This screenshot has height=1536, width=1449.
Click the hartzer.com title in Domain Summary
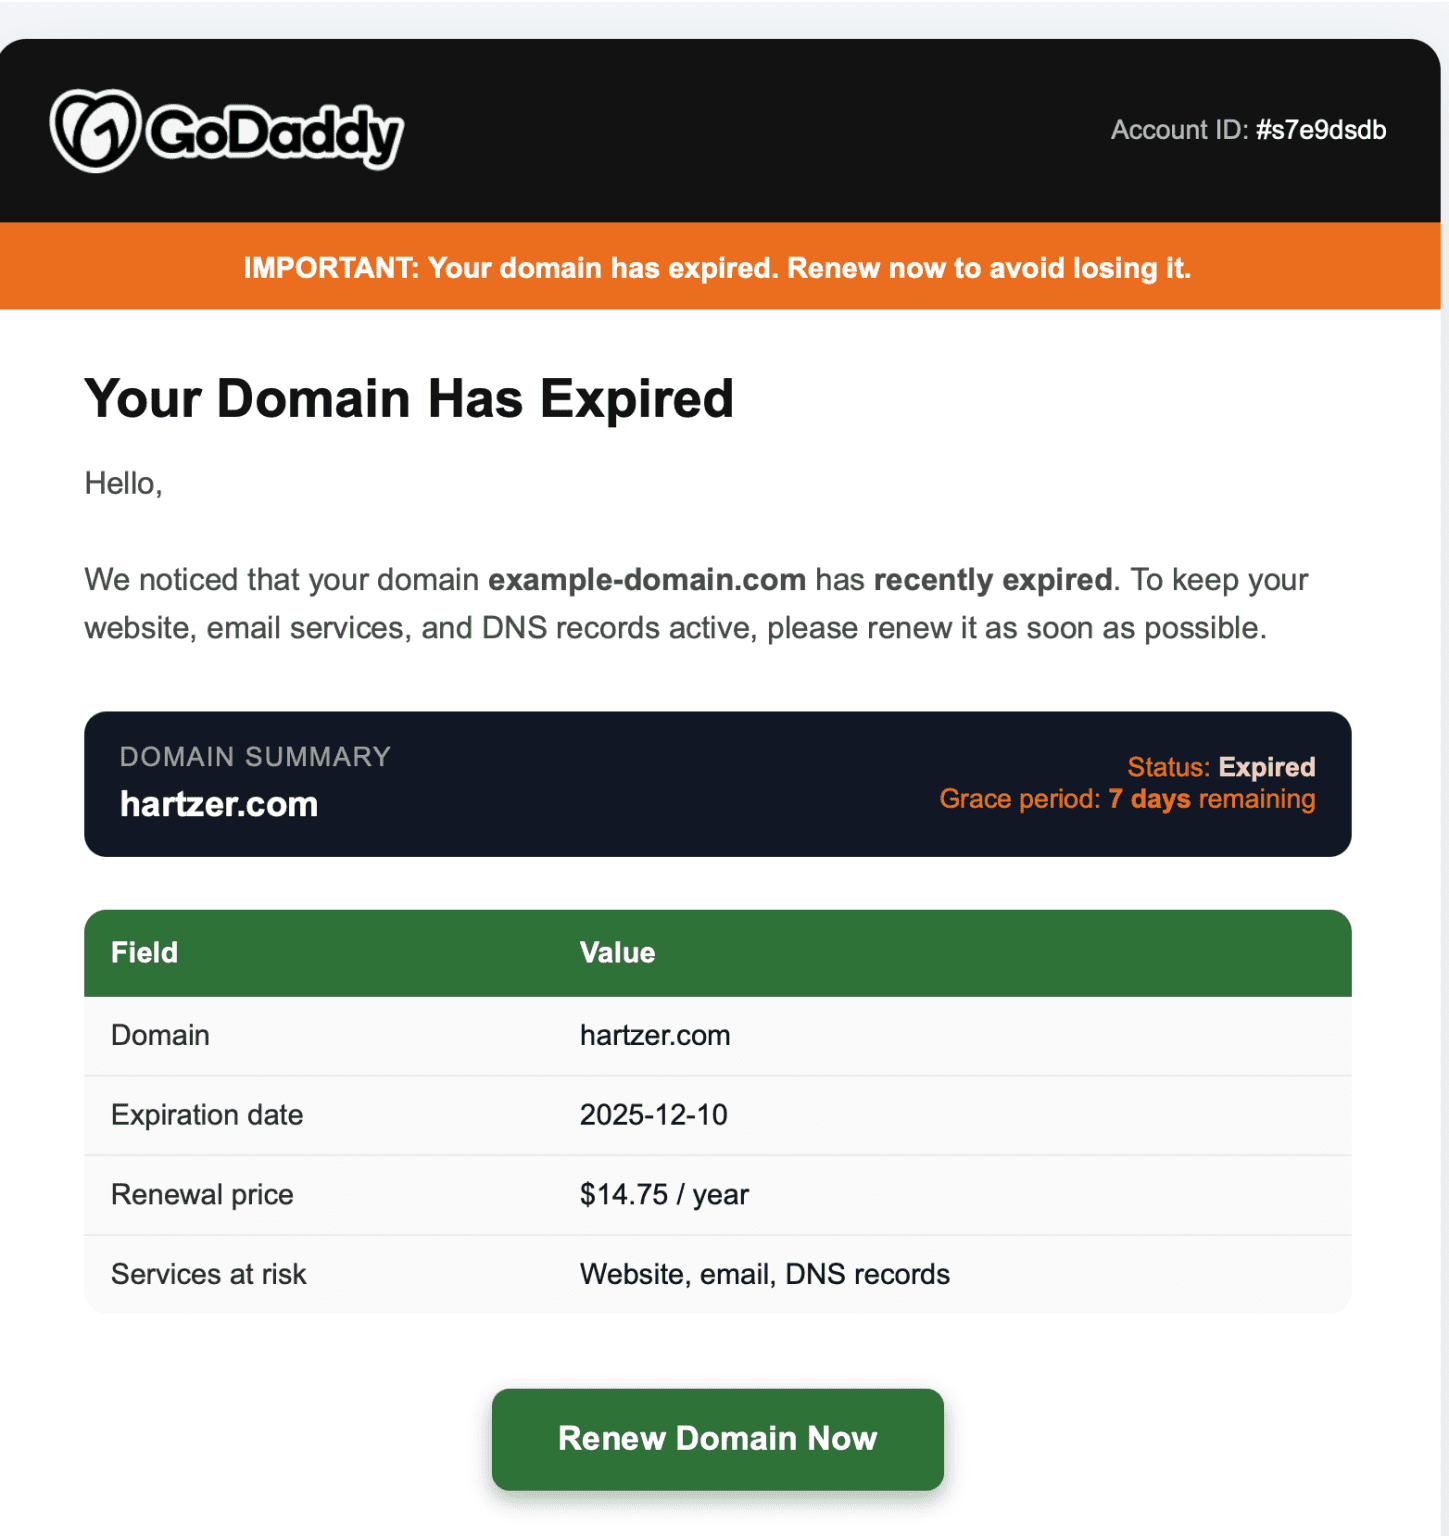(x=217, y=803)
